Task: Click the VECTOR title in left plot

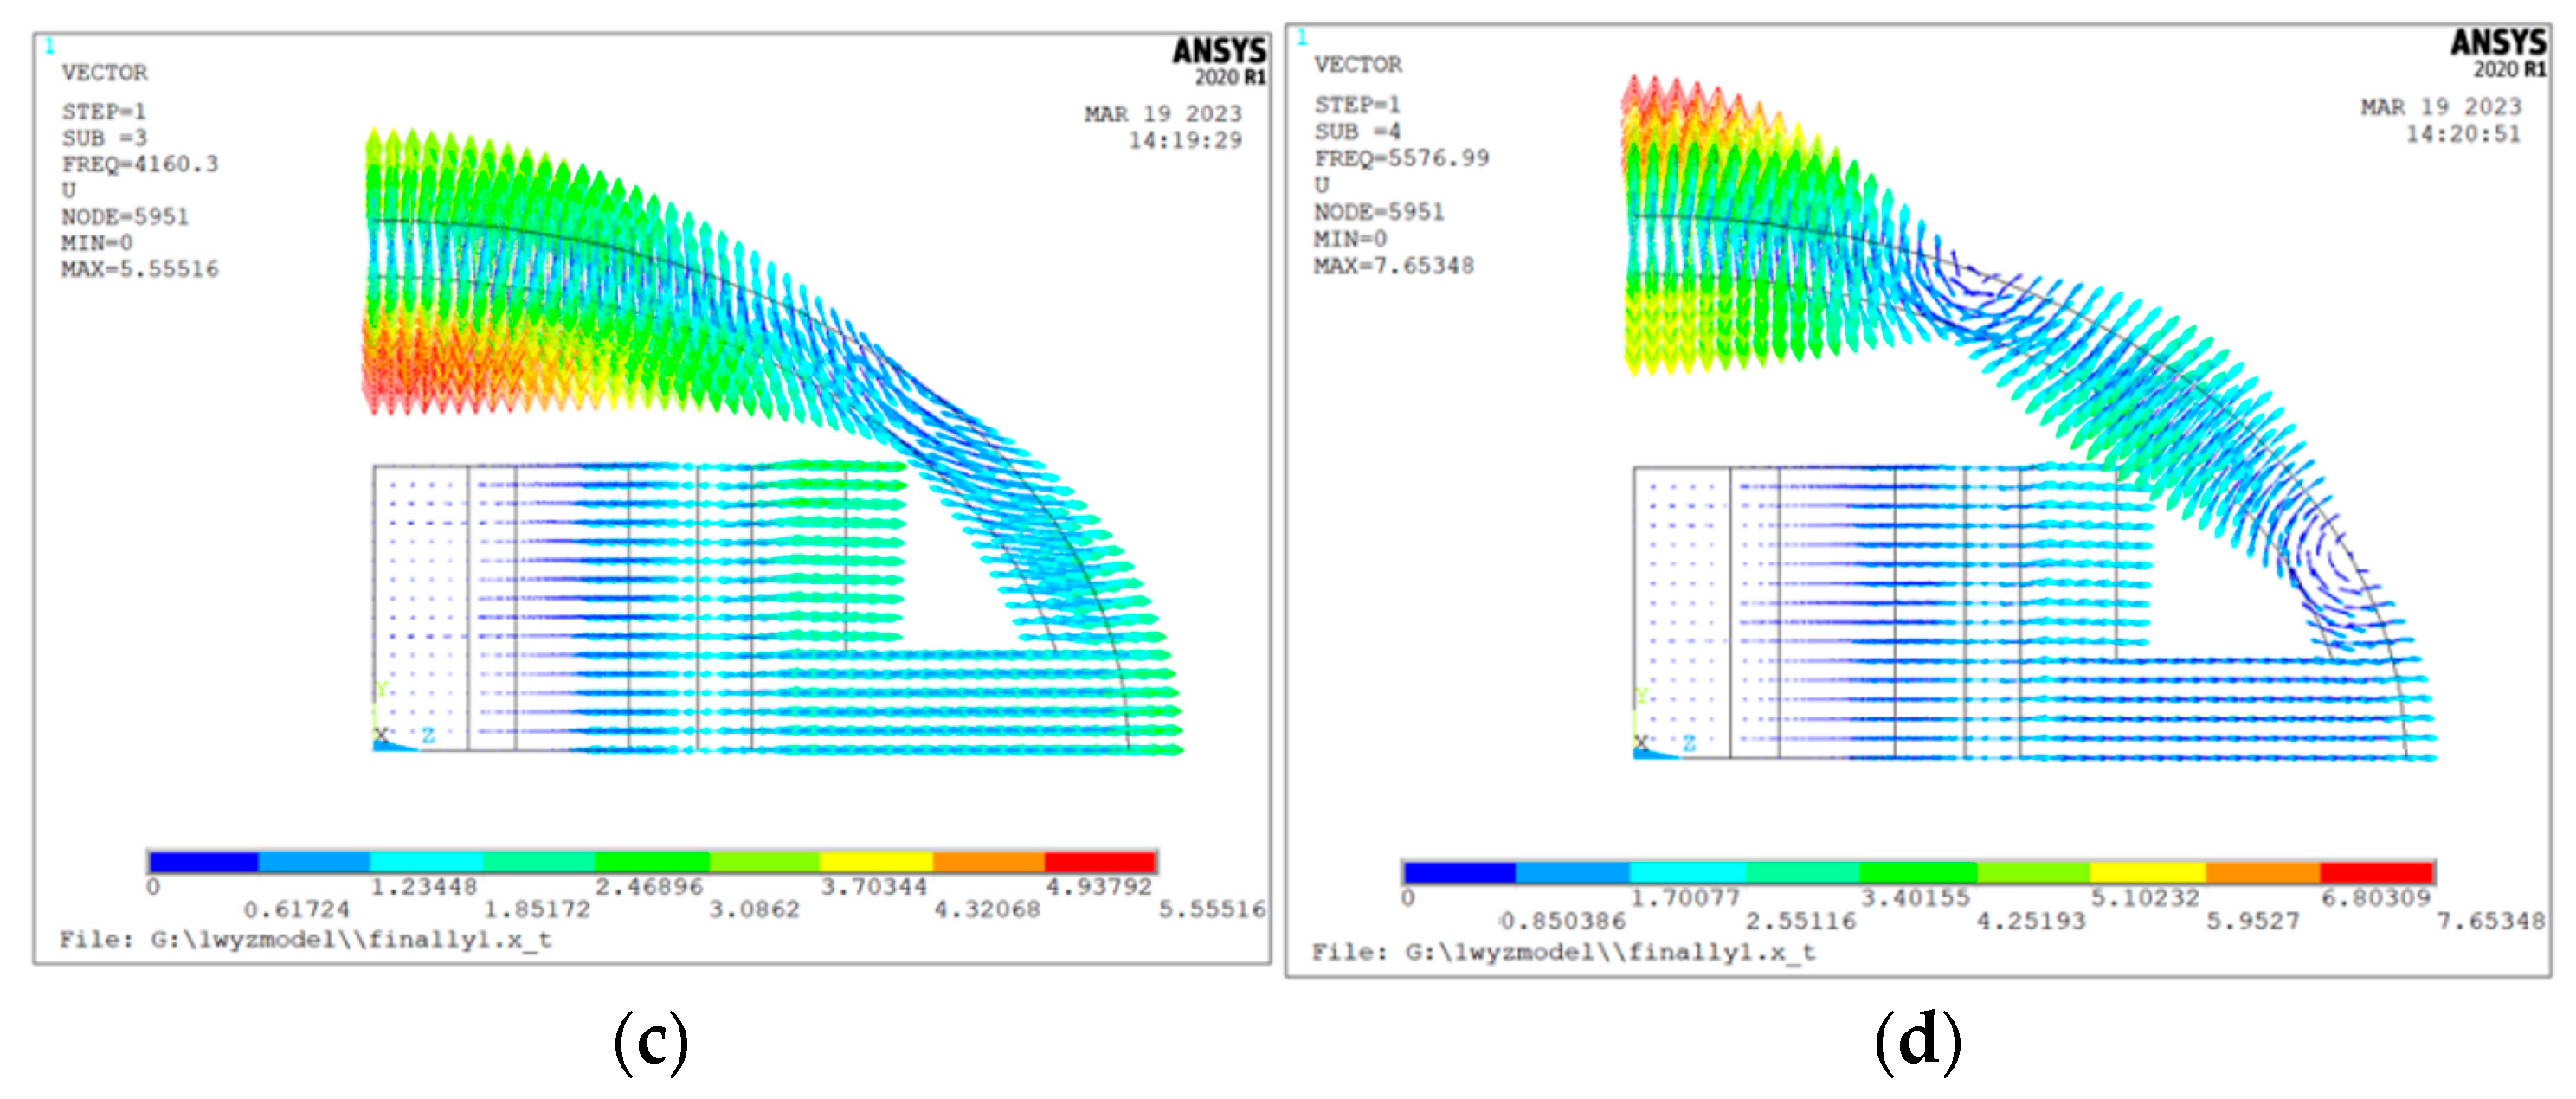Action: point(104,73)
